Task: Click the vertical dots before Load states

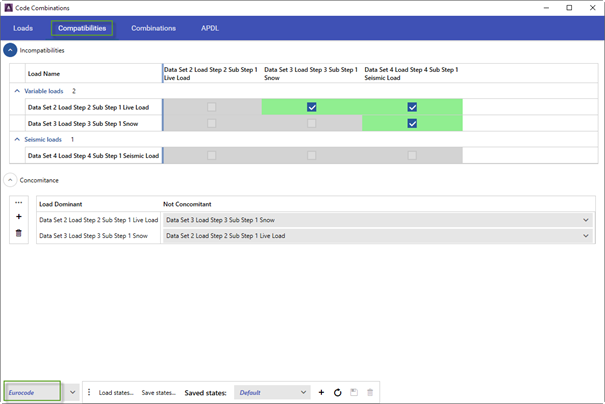Action: click(x=89, y=392)
